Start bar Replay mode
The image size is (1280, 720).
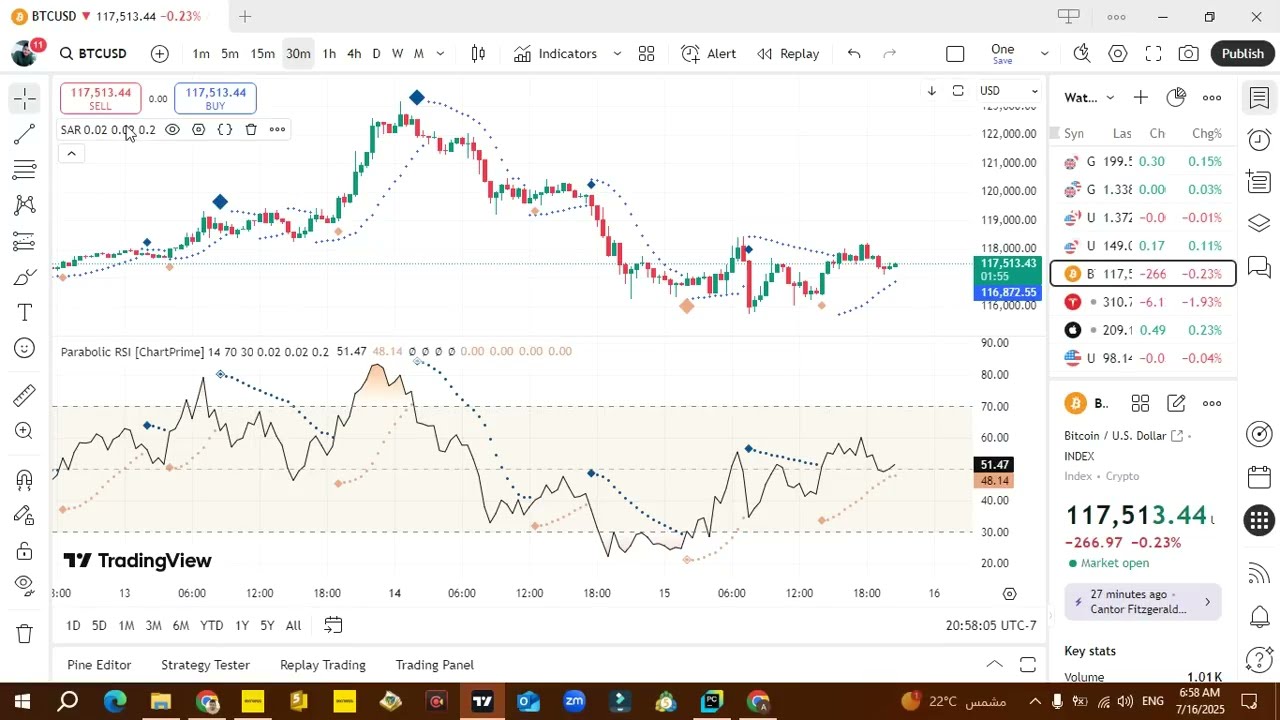tap(788, 53)
